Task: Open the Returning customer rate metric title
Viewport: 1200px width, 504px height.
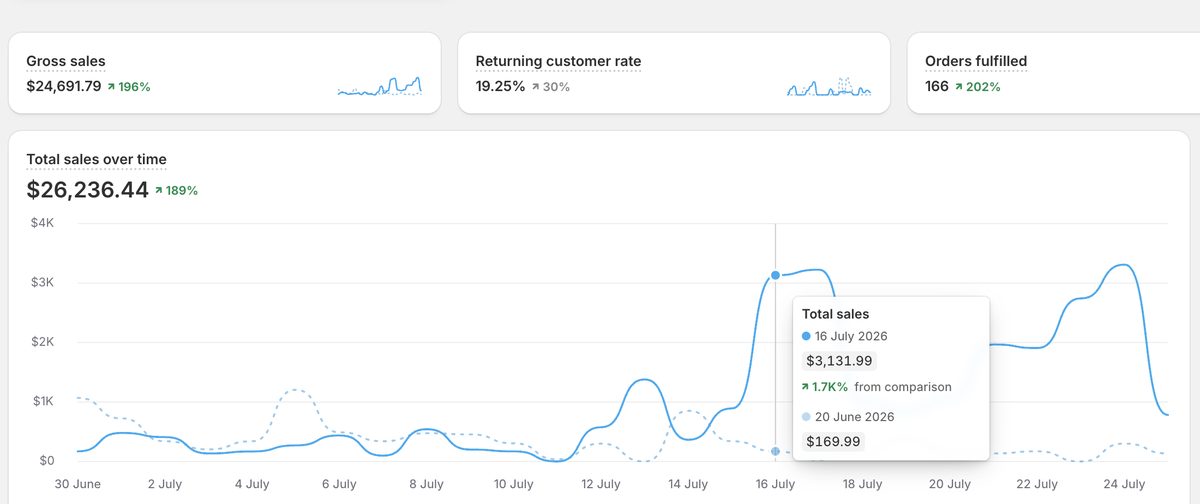Action: tap(558, 61)
